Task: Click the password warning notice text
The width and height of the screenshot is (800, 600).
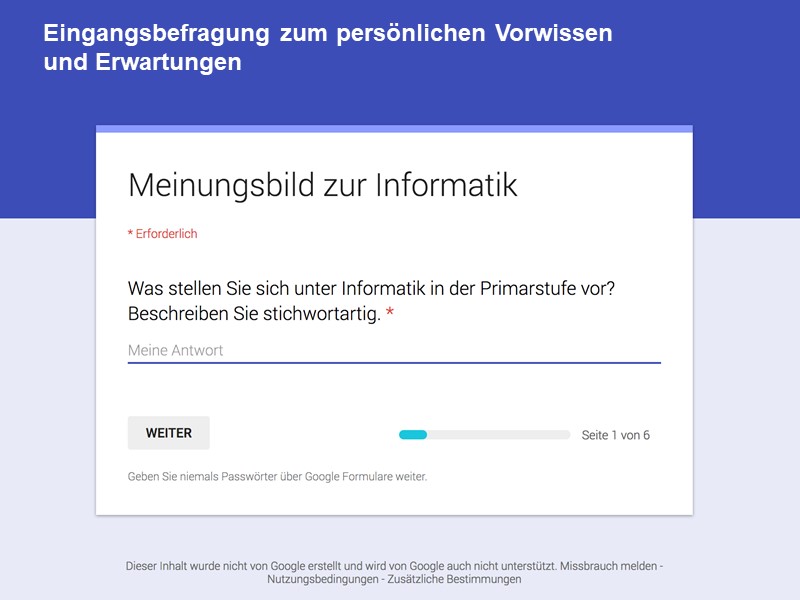Action: click(276, 476)
